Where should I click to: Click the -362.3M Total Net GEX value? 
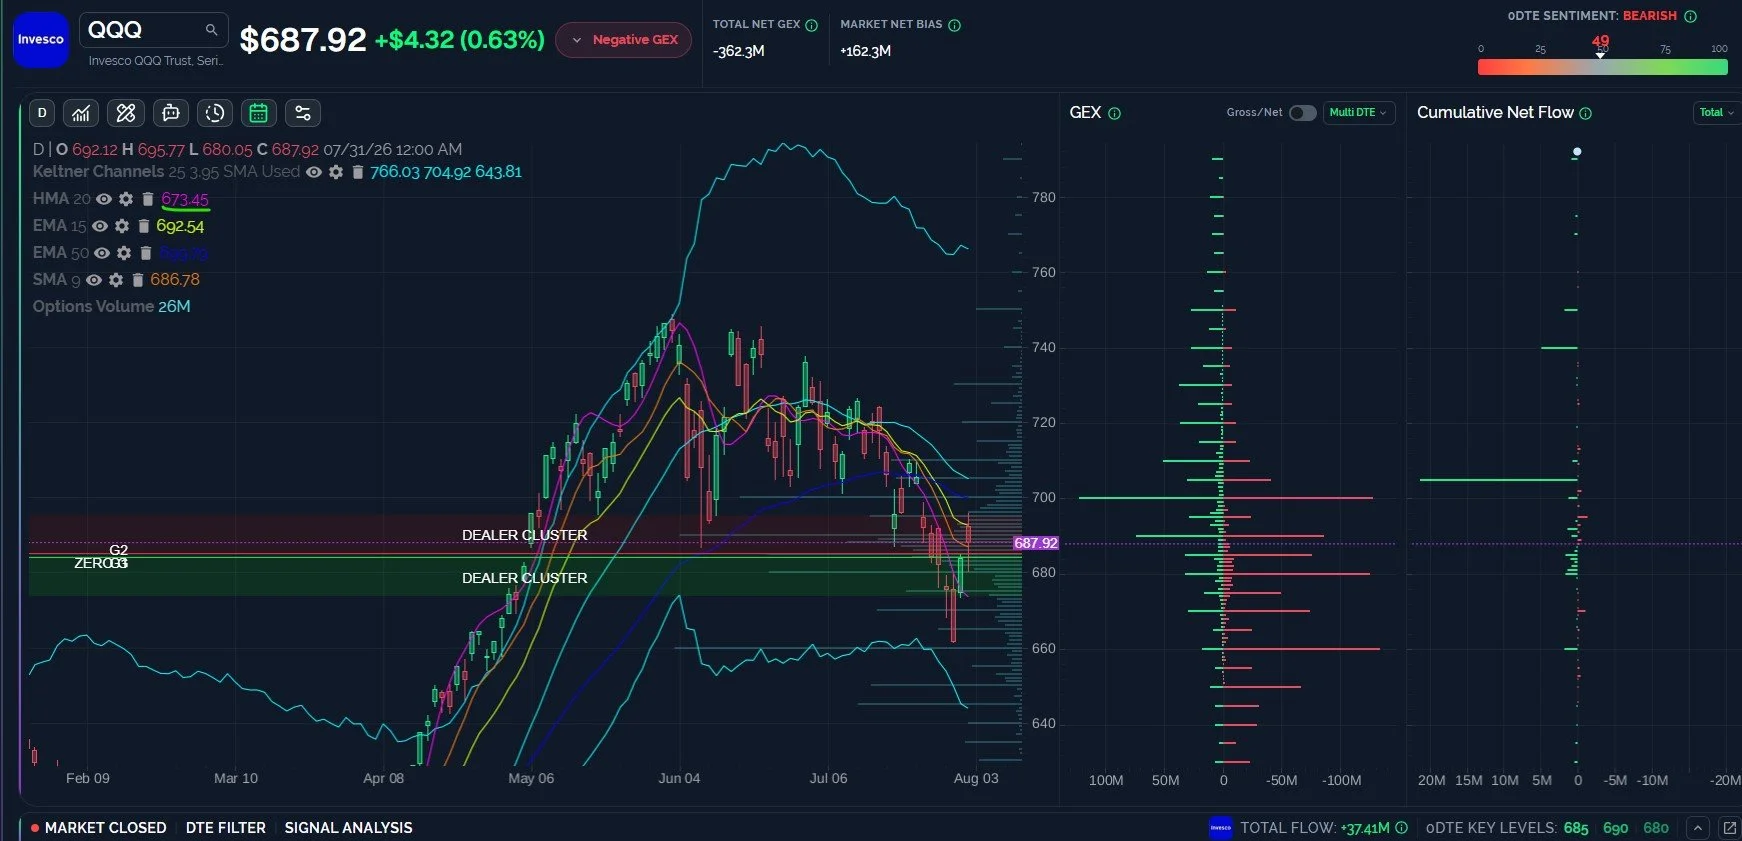coord(739,51)
